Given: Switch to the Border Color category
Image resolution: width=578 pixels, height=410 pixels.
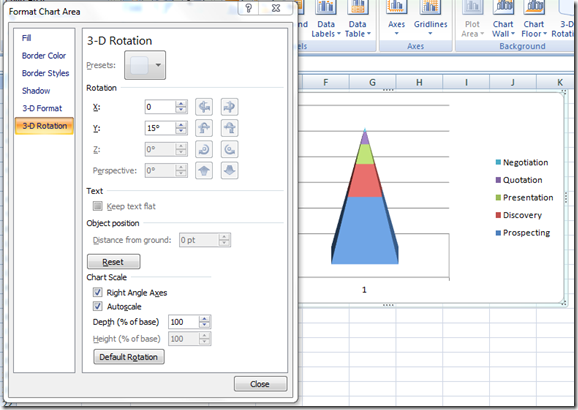Looking at the screenshot, I should (x=44, y=56).
